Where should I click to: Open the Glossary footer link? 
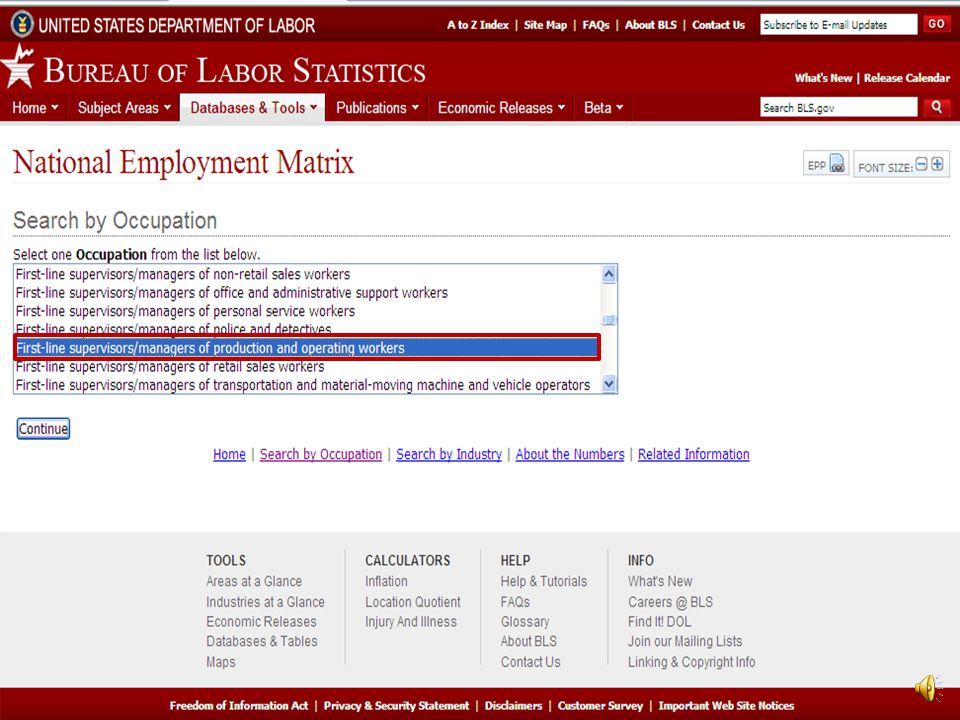(x=525, y=621)
